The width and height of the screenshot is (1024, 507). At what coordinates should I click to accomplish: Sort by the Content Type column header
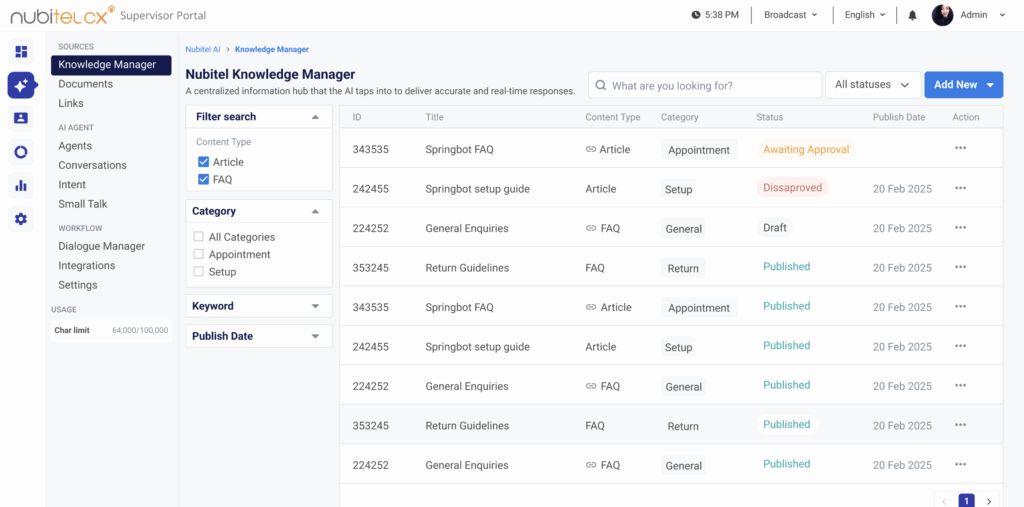coord(613,117)
